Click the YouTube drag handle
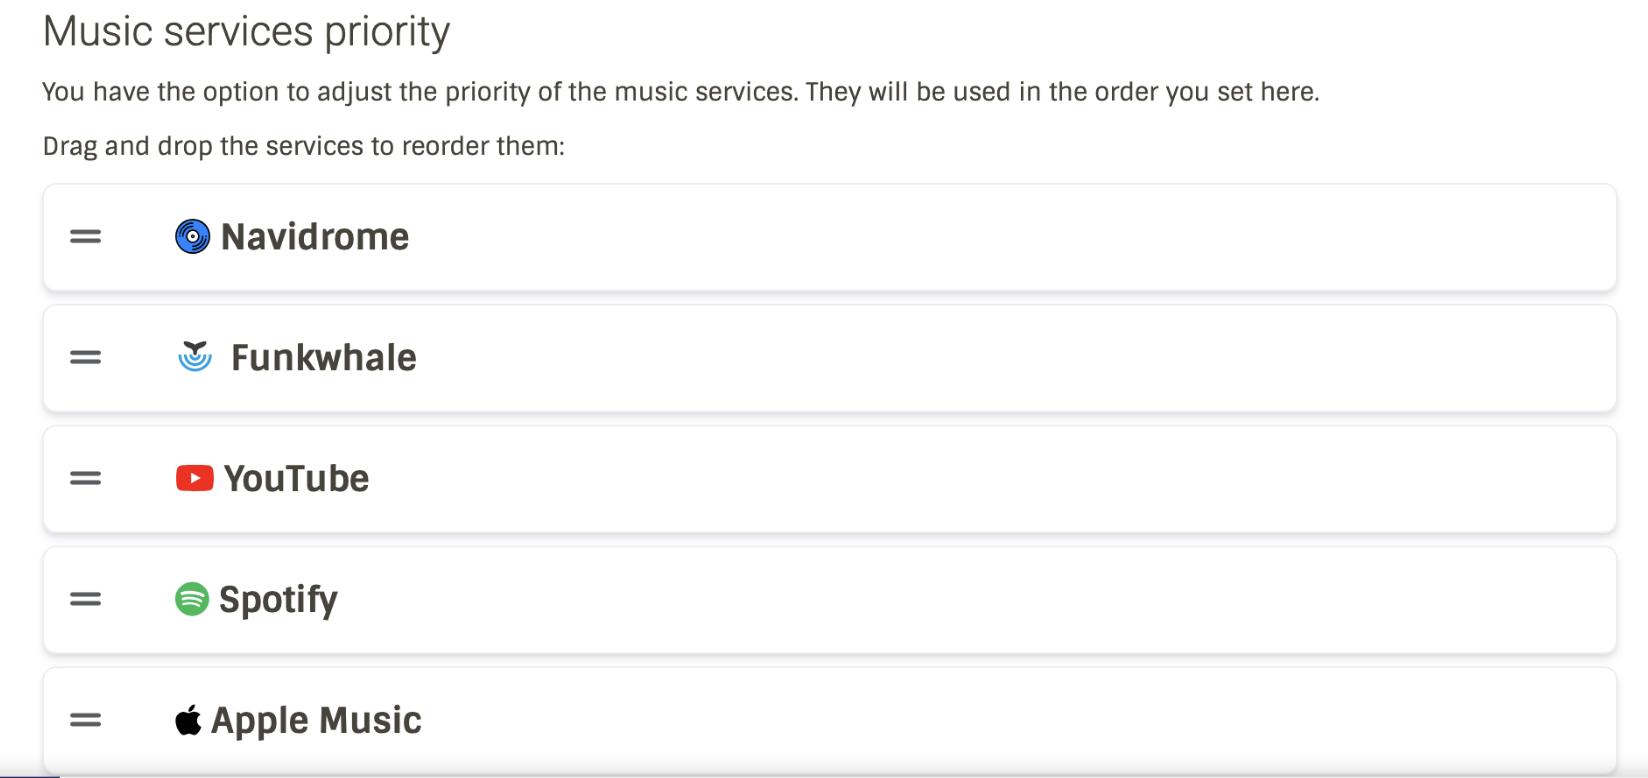Screen dimensions: 1648x778 pyautogui.click(x=85, y=479)
